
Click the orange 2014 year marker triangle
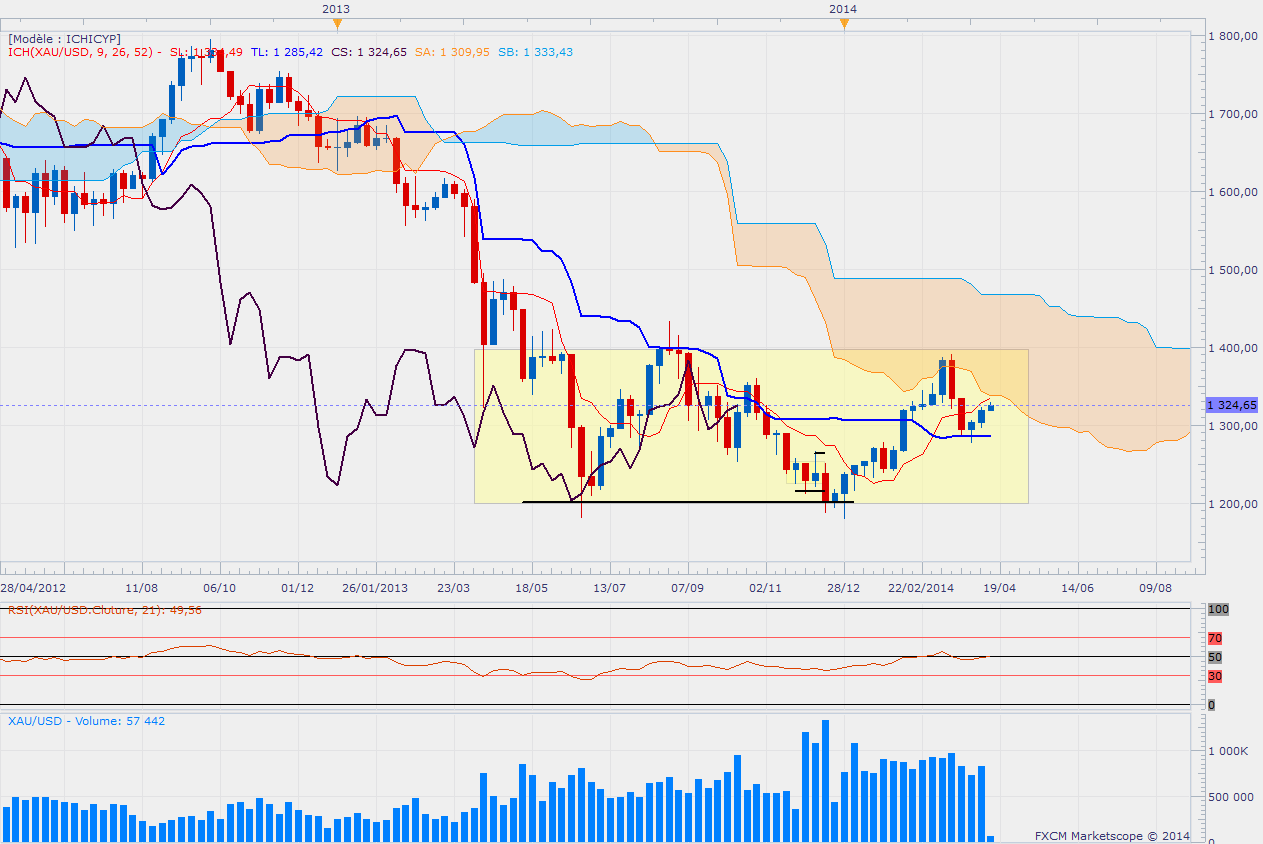(843, 22)
